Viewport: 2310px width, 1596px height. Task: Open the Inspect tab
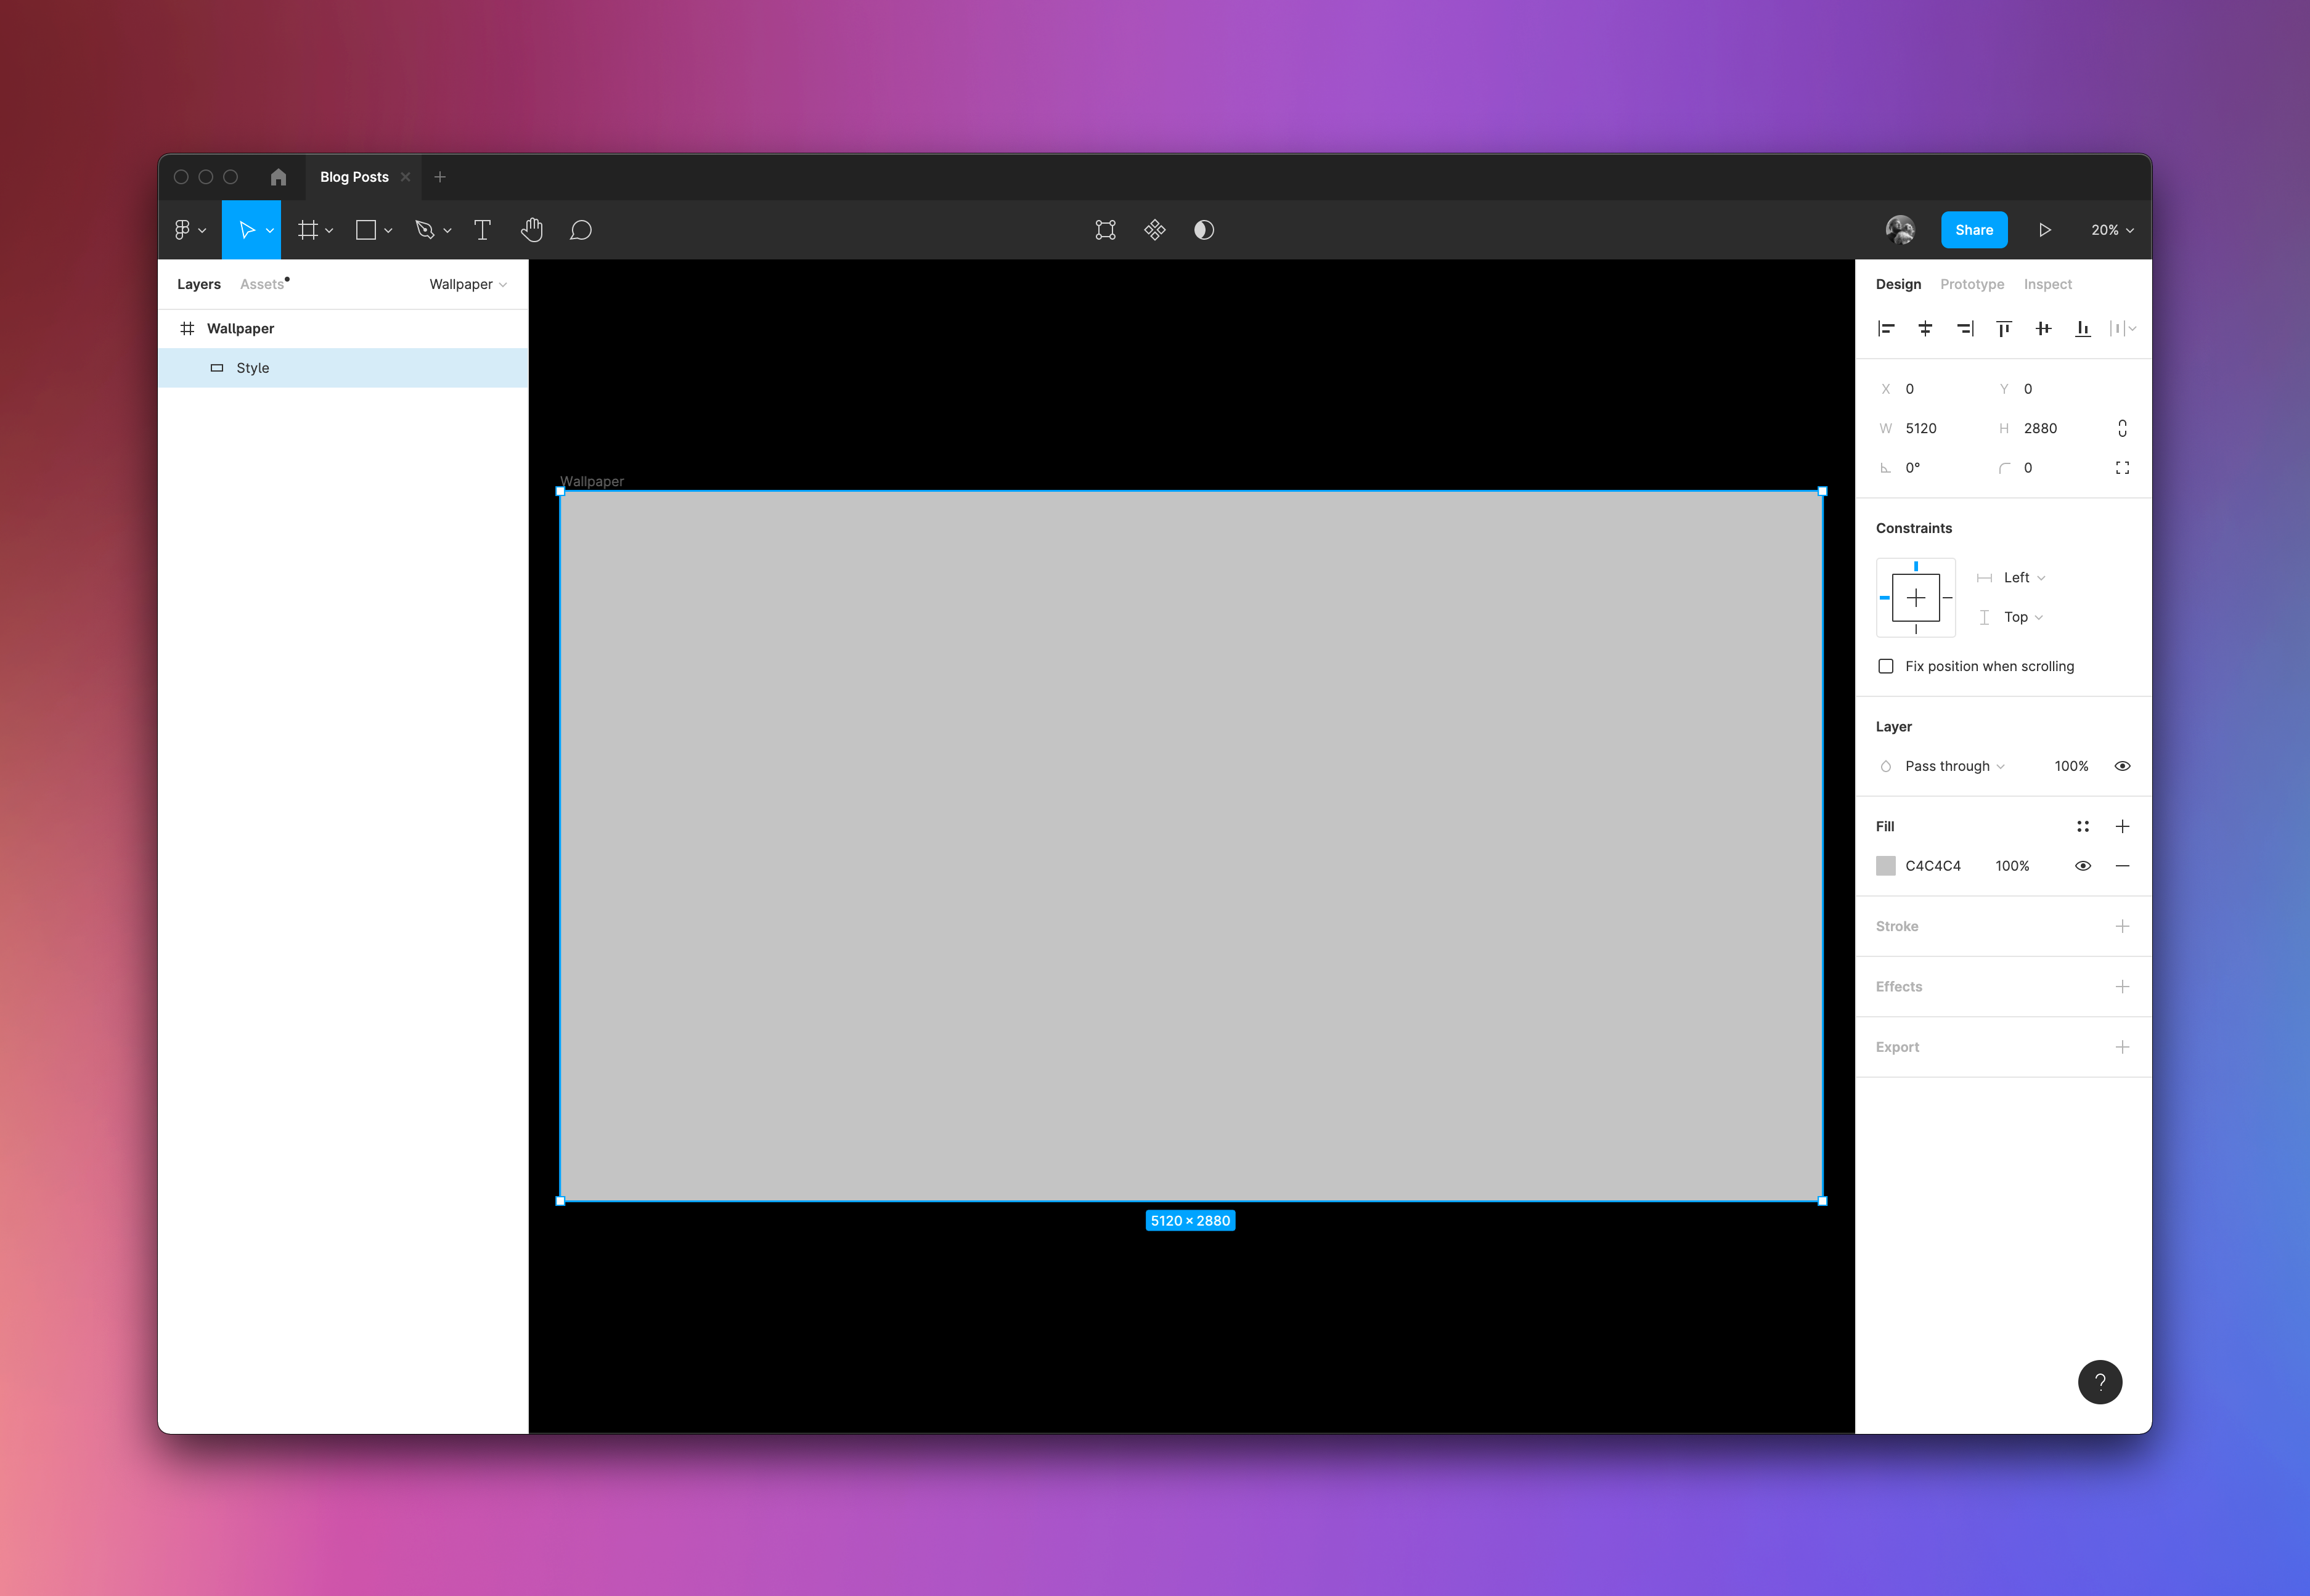(x=2047, y=284)
